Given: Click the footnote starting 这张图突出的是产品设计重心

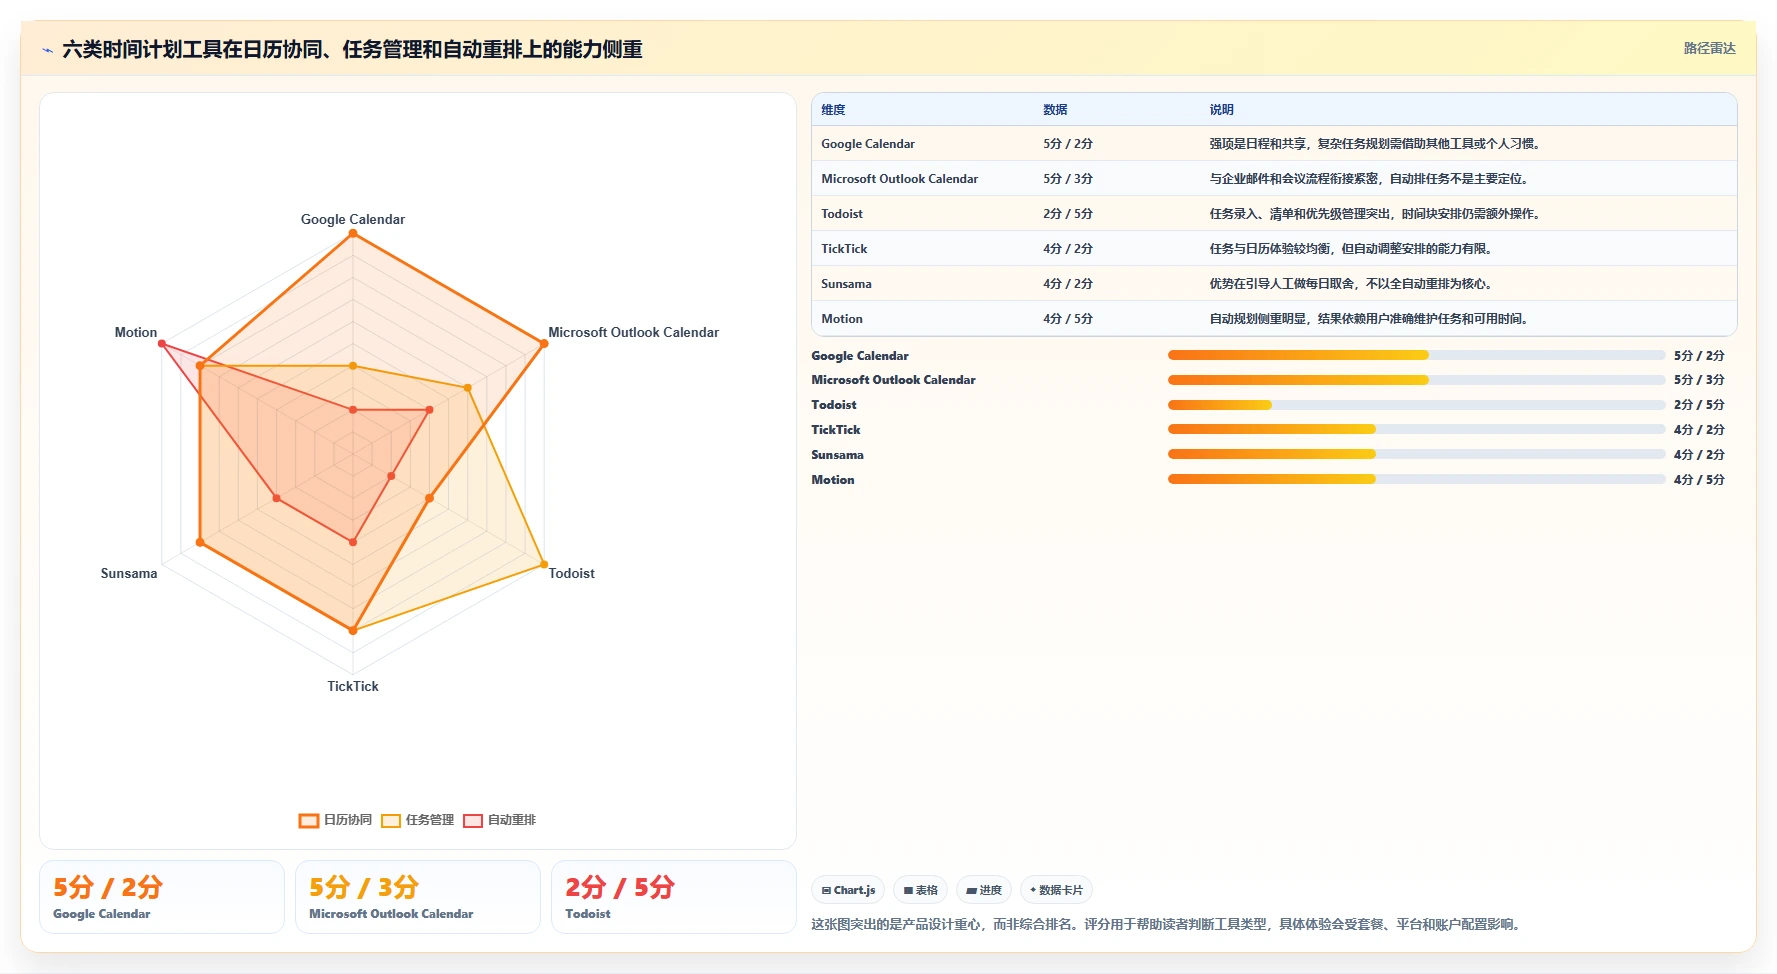Looking at the screenshot, I should click(x=1167, y=924).
